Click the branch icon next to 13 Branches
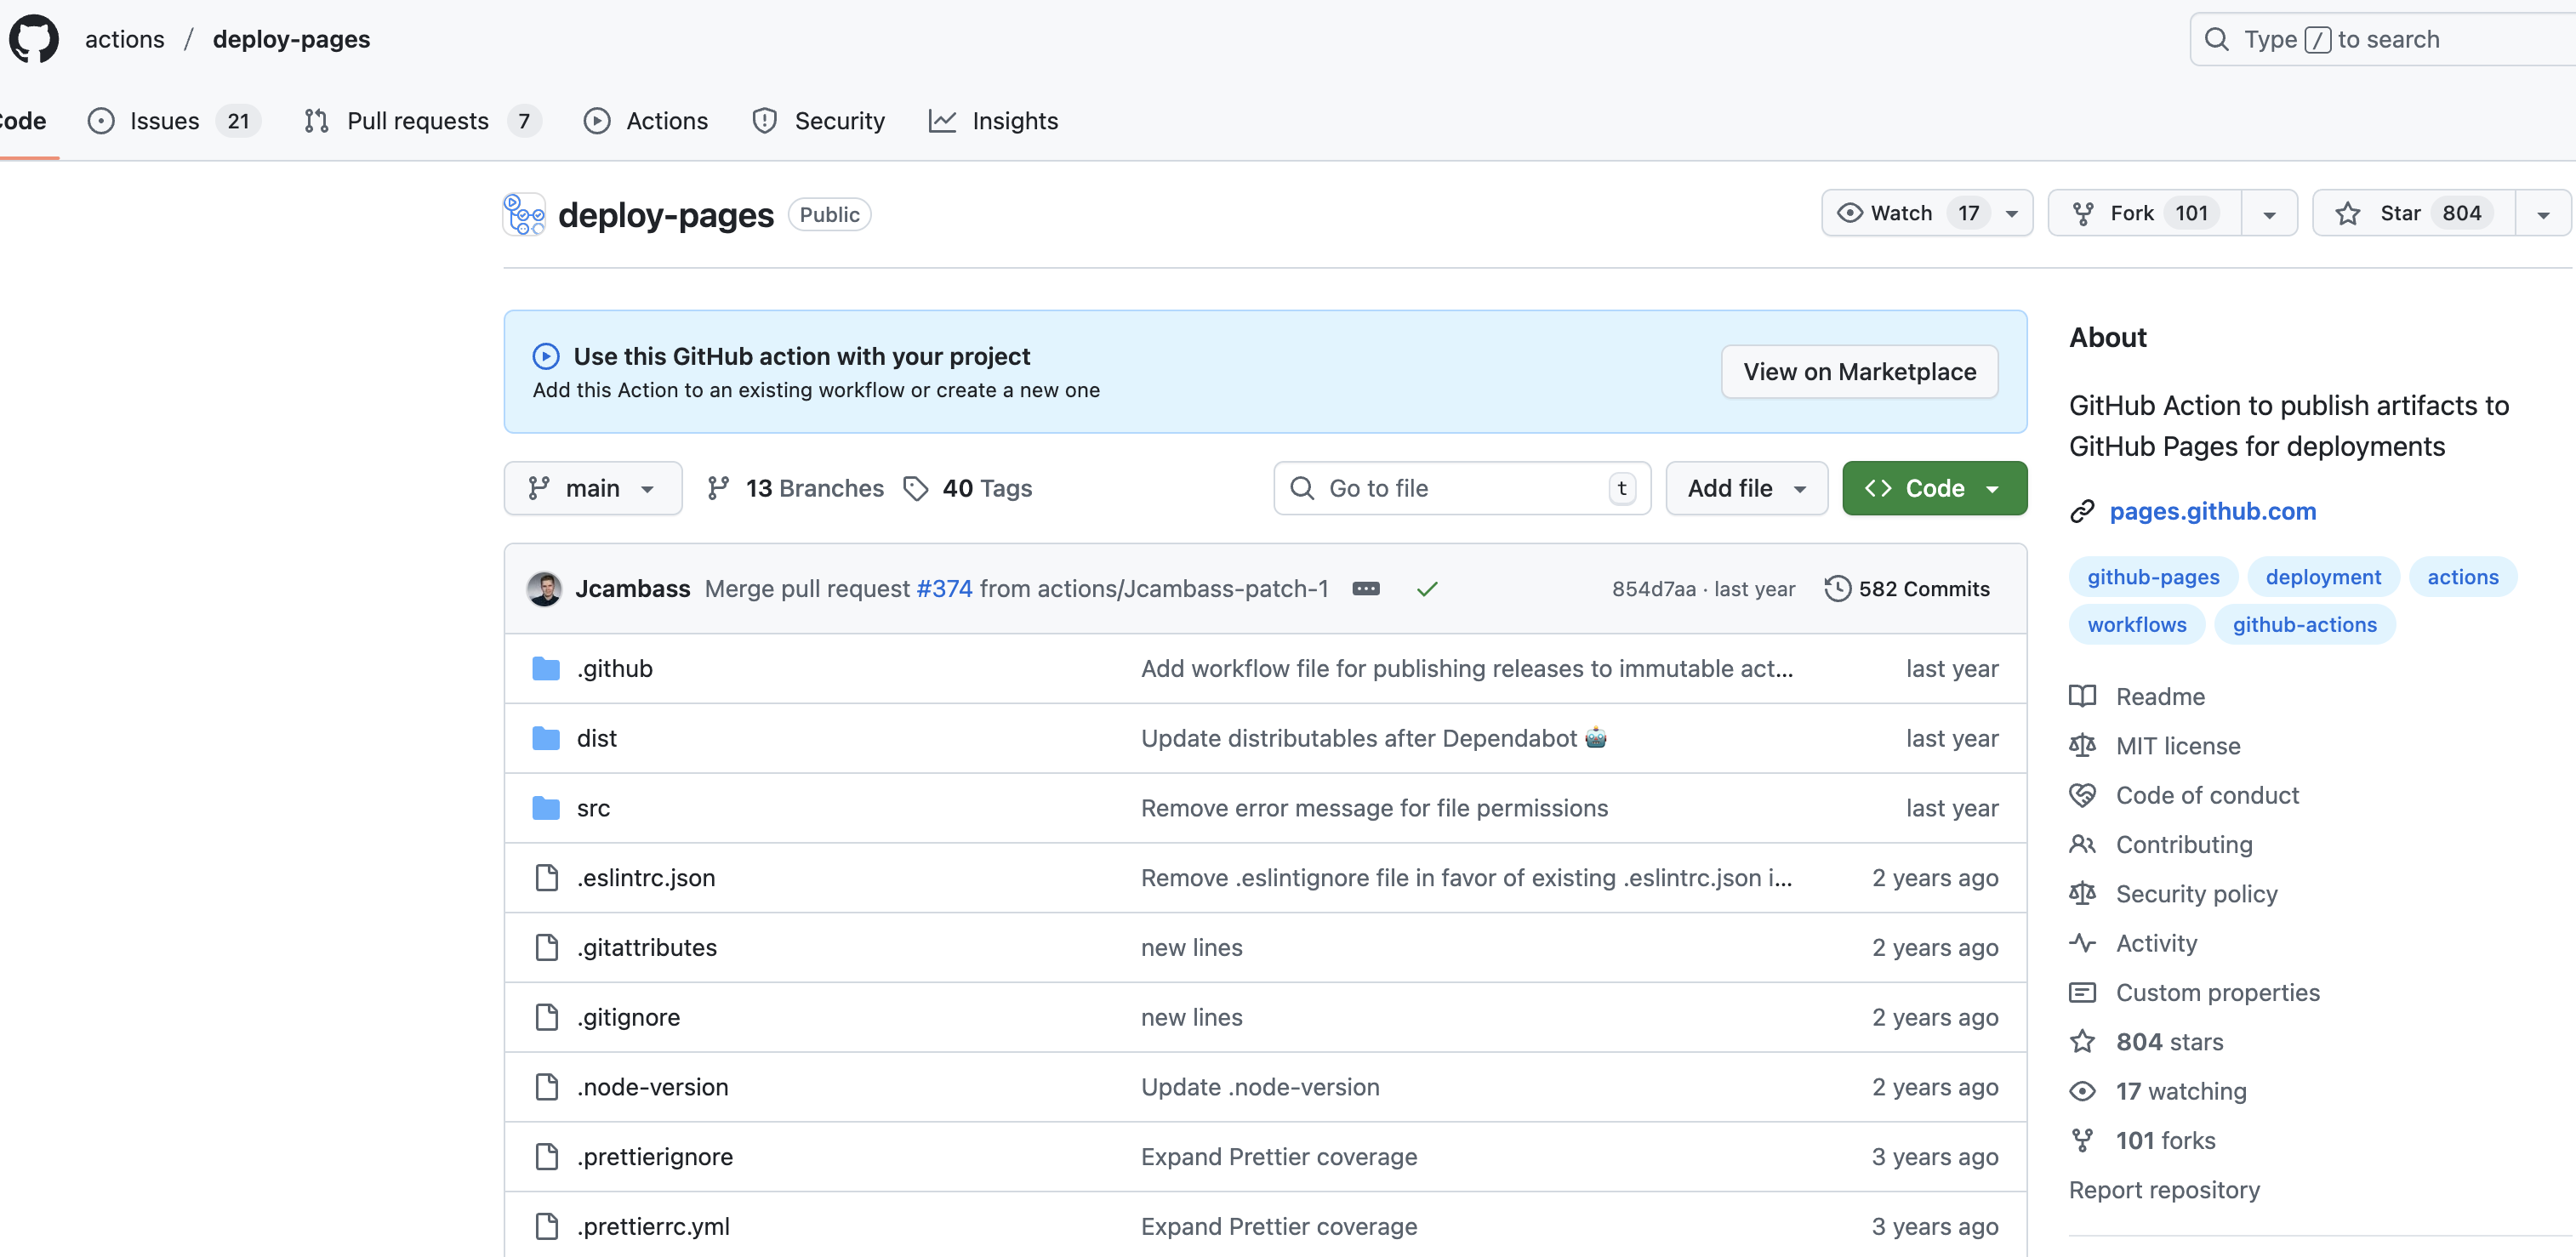The height and width of the screenshot is (1257, 2576). click(718, 488)
